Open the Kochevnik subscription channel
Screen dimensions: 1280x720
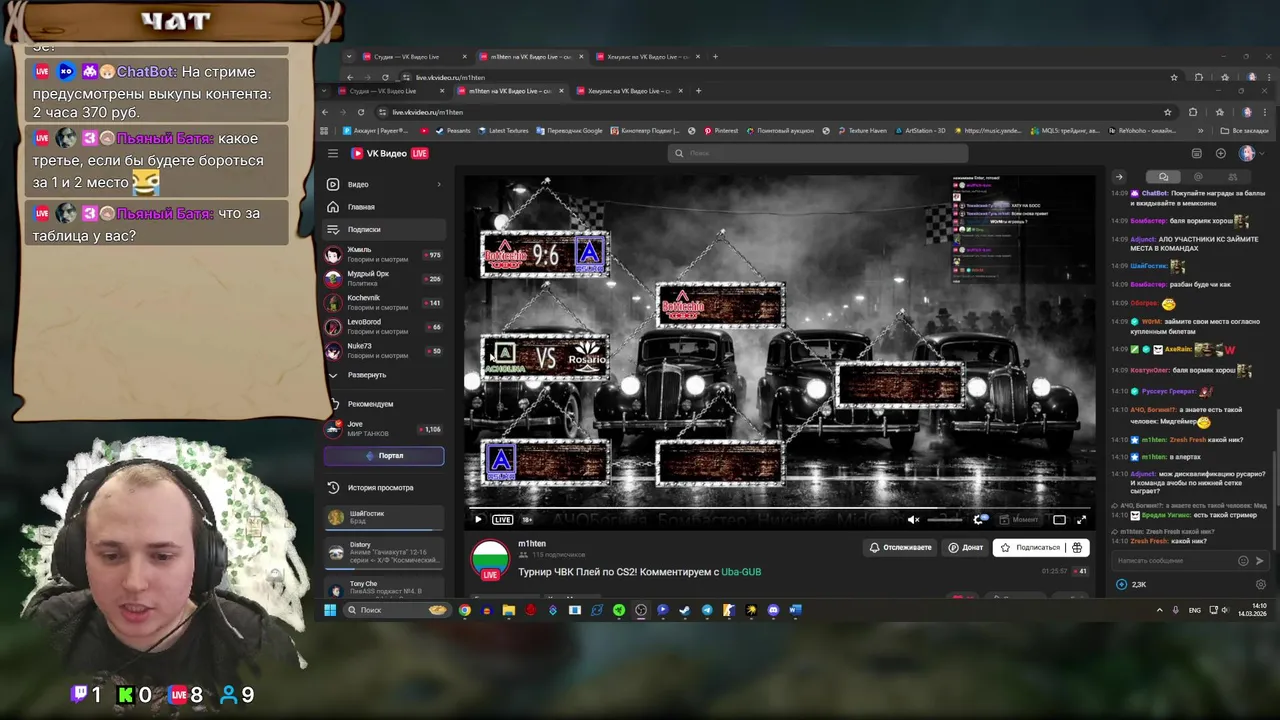click(384, 302)
